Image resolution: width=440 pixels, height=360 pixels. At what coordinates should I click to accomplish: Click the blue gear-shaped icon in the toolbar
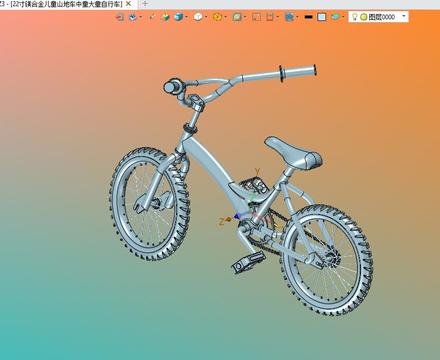289,17
